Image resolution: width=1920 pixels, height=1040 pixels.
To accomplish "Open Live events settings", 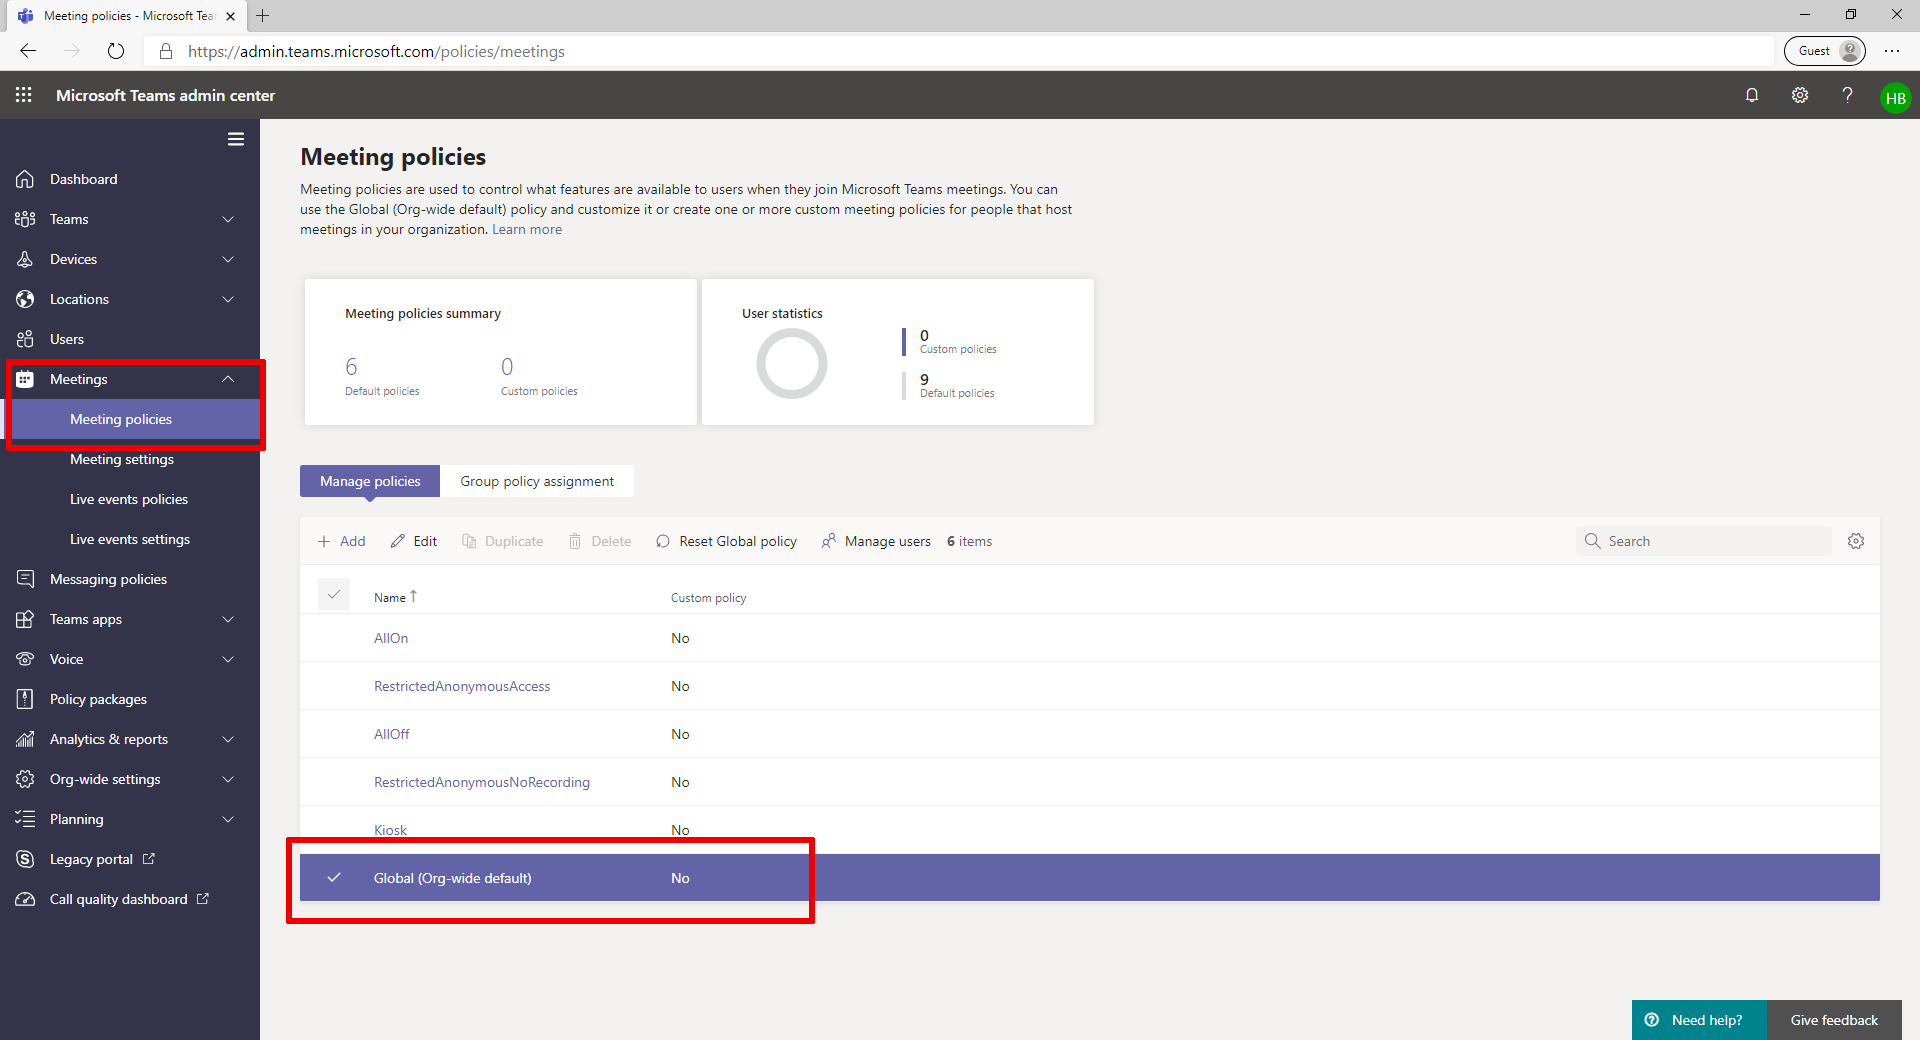I will point(130,539).
